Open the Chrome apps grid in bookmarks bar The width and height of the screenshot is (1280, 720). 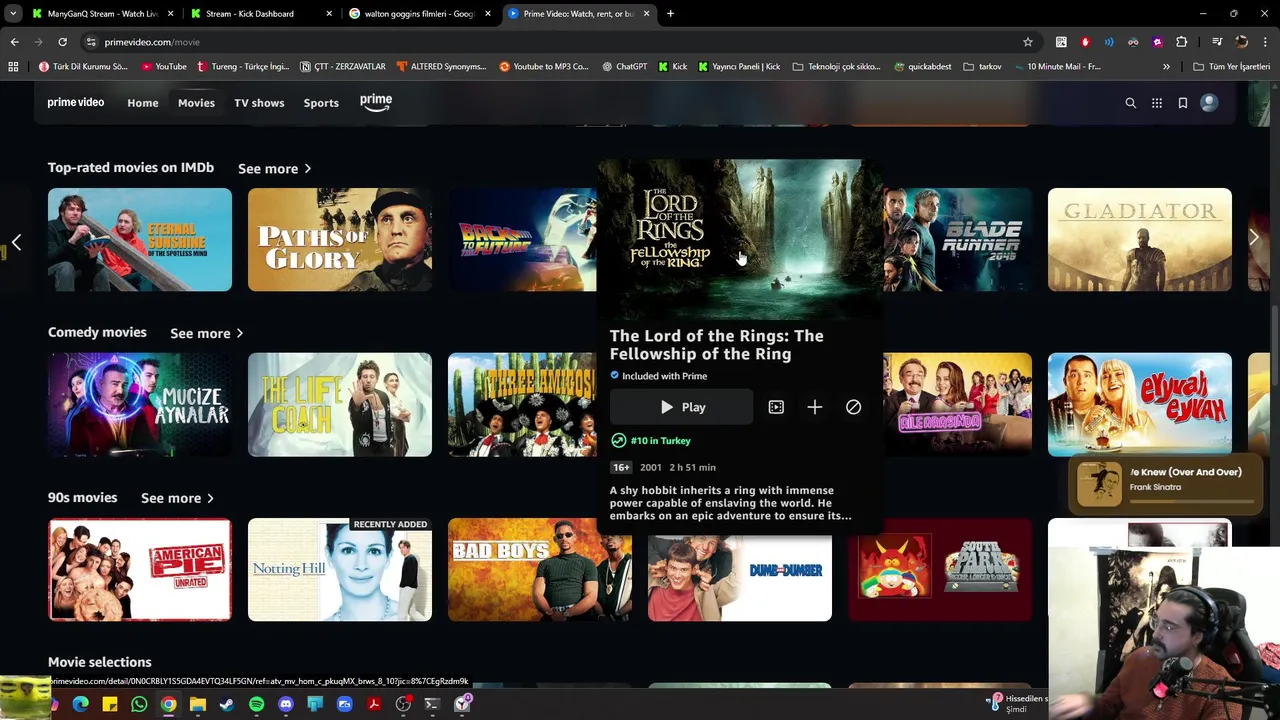pyautogui.click(x=13, y=67)
